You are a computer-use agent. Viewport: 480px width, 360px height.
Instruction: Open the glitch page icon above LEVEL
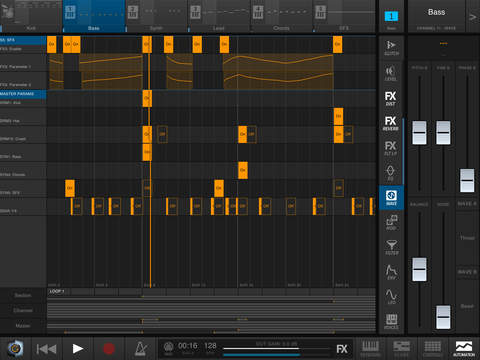tap(391, 48)
